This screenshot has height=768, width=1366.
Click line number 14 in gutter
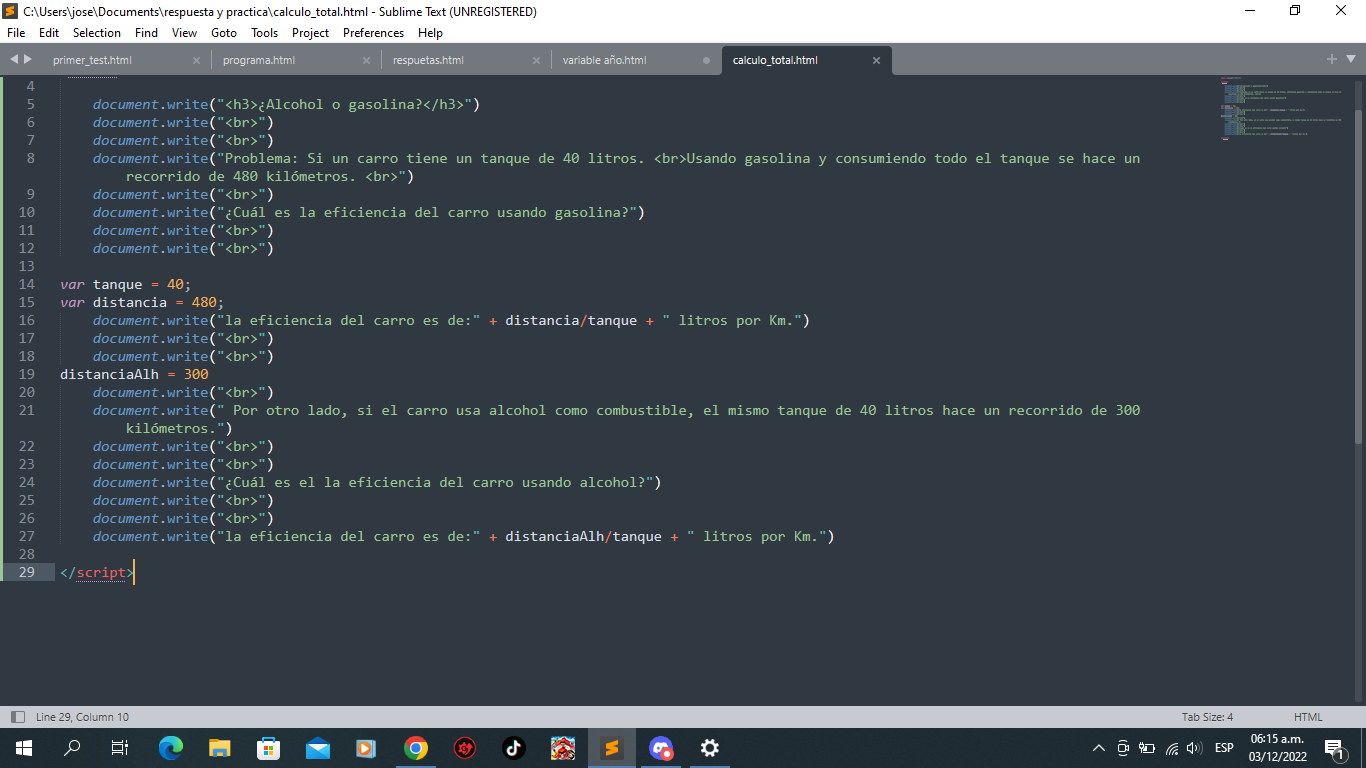coord(26,284)
